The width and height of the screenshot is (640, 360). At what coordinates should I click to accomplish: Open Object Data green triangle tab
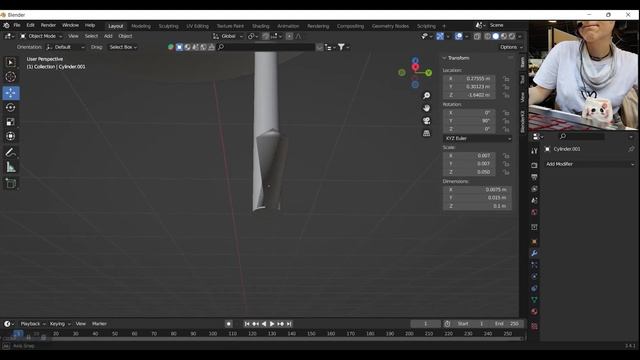[534, 300]
